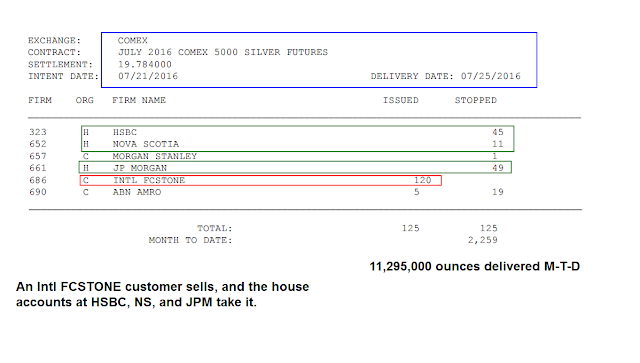Select ABN AMRO issued value 5
The width and height of the screenshot is (640, 363).
tap(417, 192)
